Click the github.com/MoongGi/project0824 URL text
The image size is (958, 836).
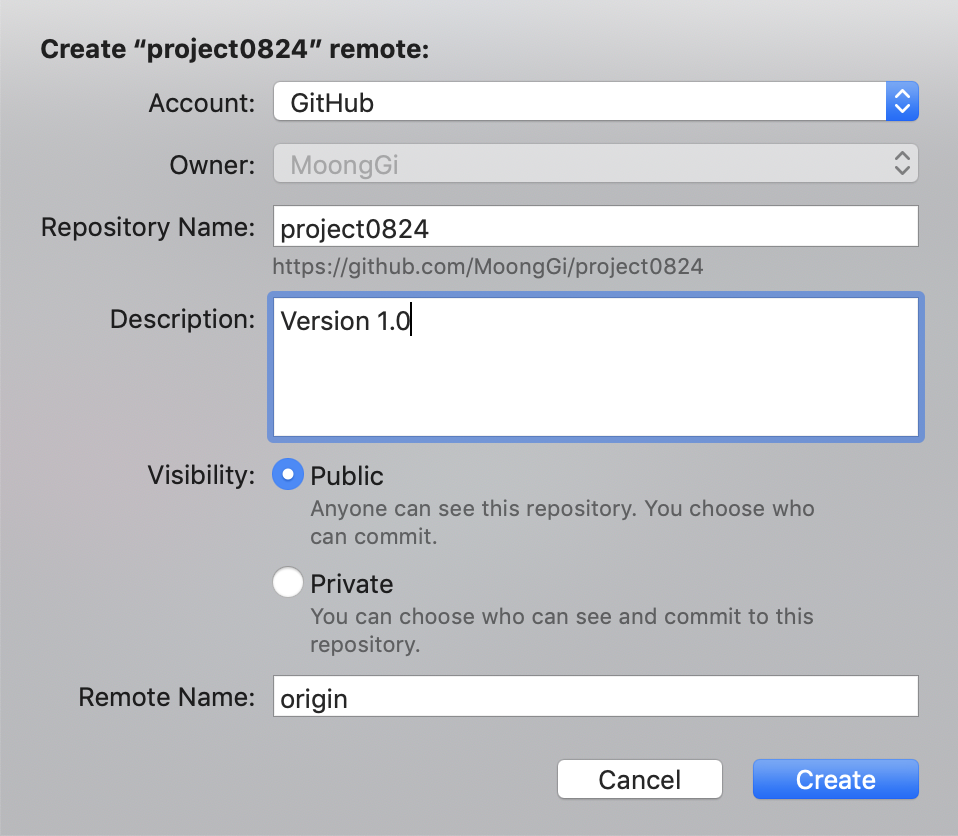point(488,267)
